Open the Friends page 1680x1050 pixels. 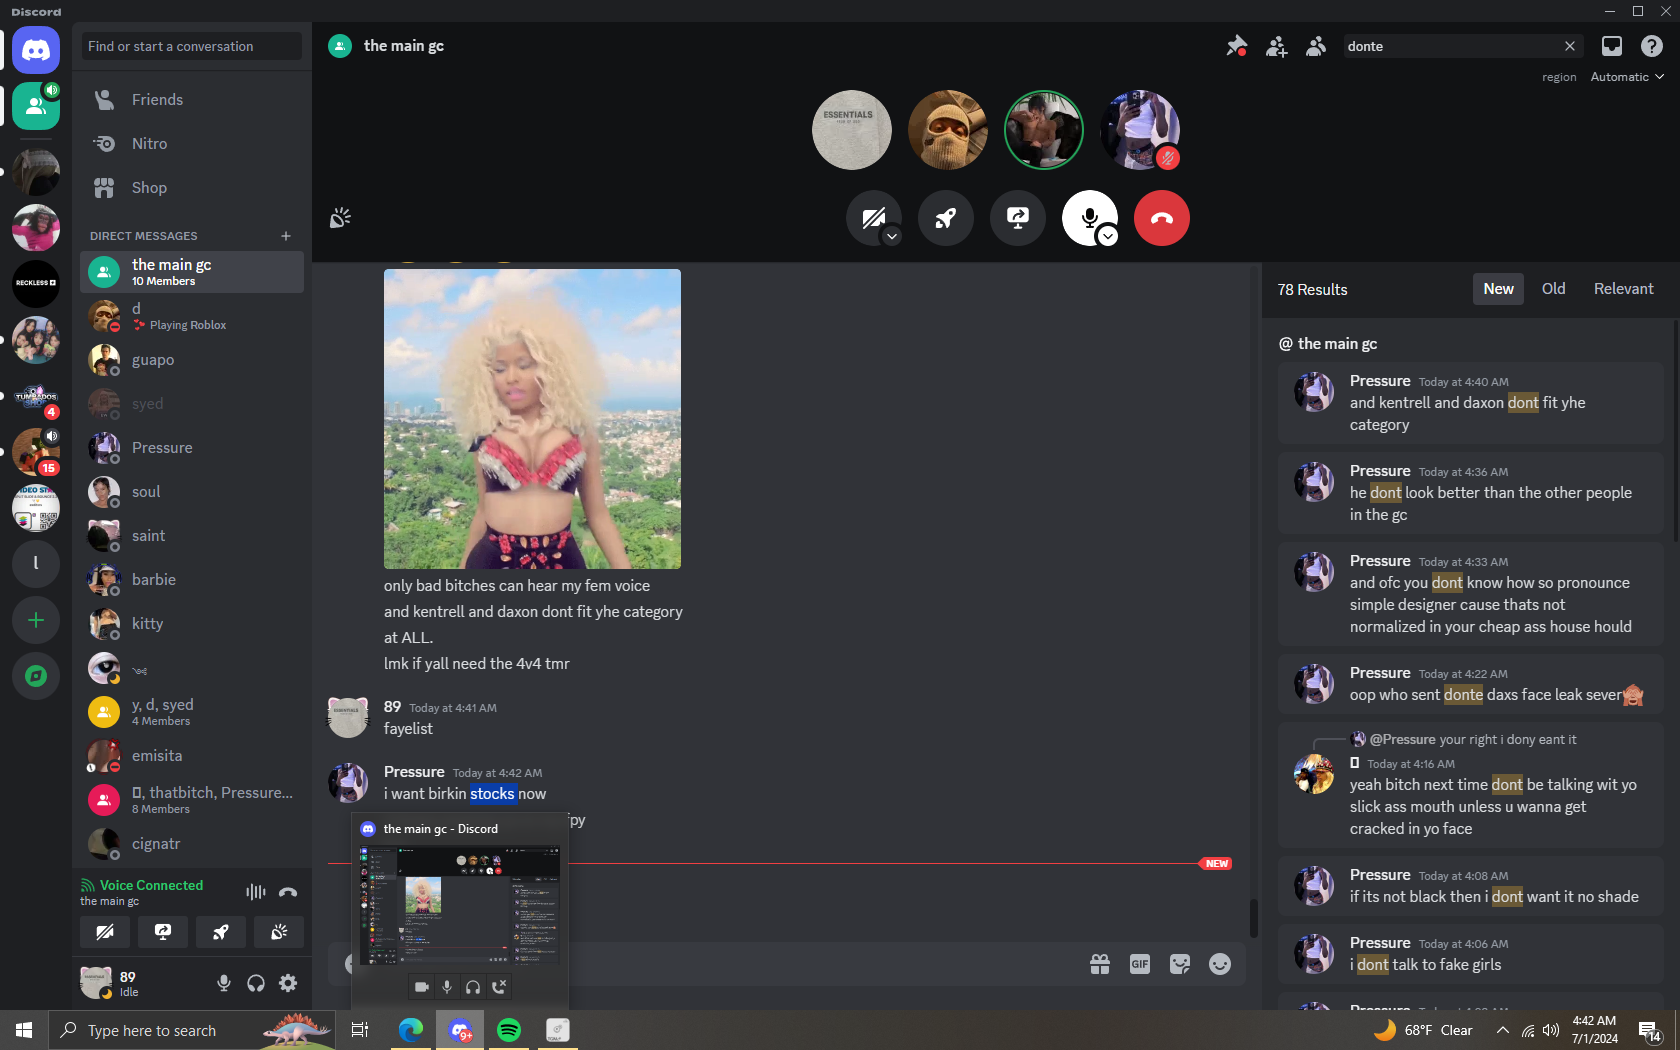[x=192, y=100]
